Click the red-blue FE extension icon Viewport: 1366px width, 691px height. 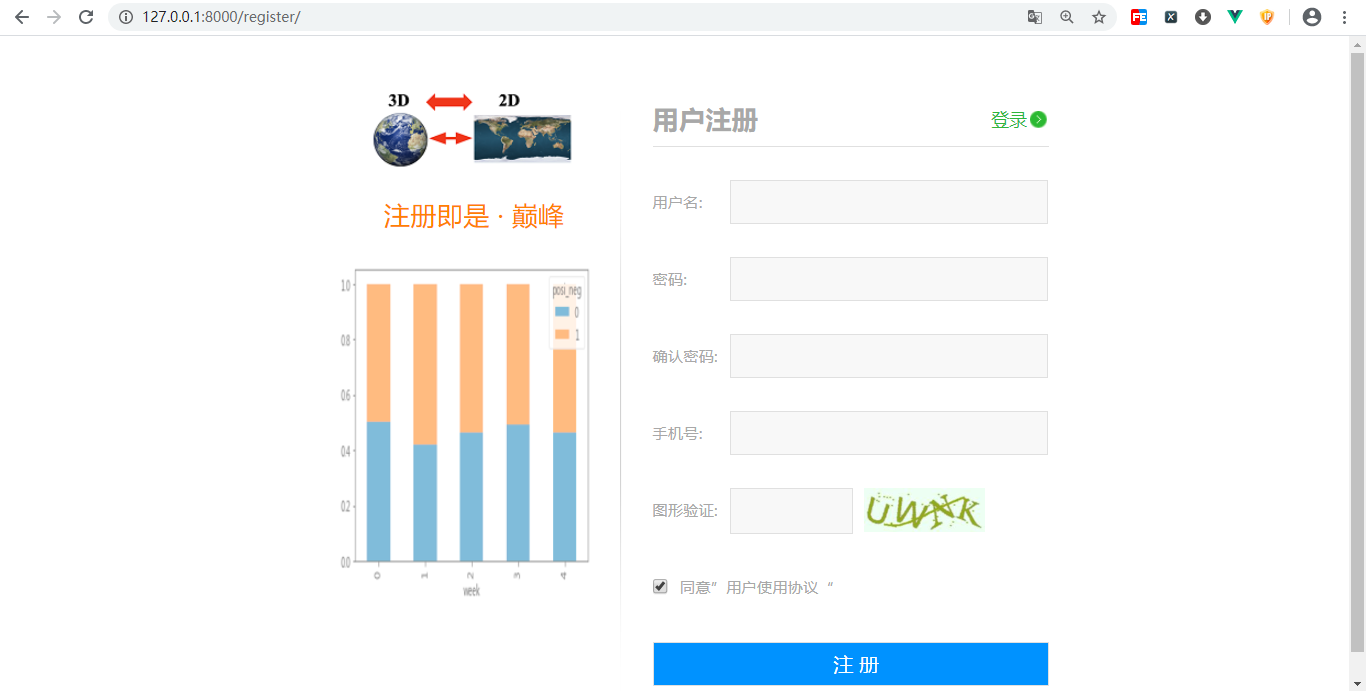1138,17
